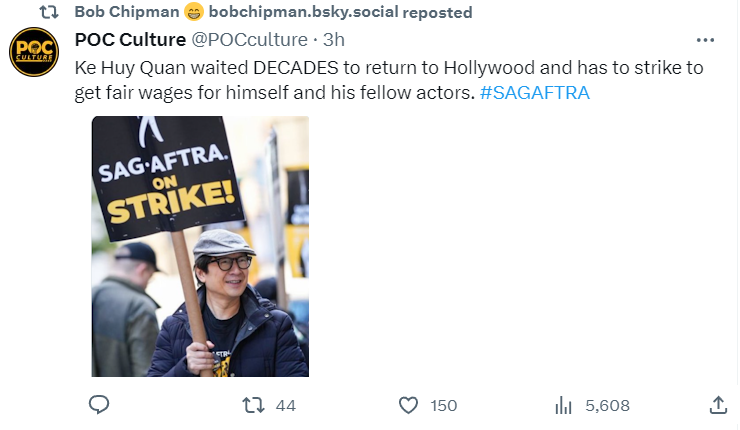This screenshot has width=740, height=430.
Task: Open Bob Chipman's profile from the repost line
Action: click(127, 12)
